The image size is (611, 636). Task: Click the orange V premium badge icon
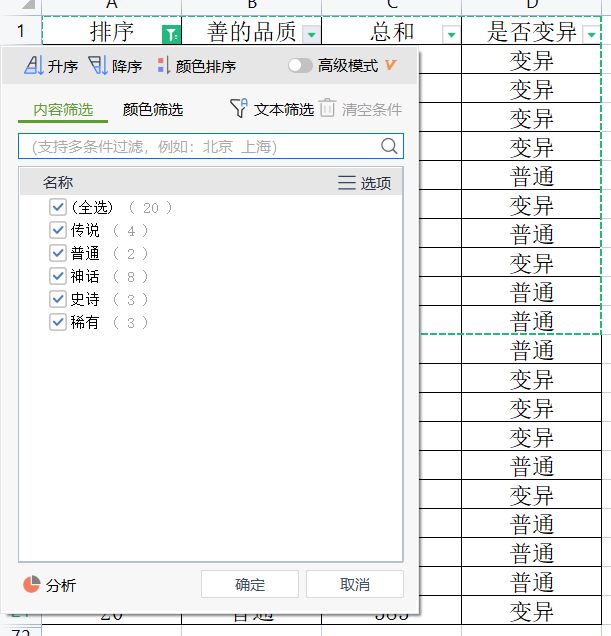(x=390, y=65)
